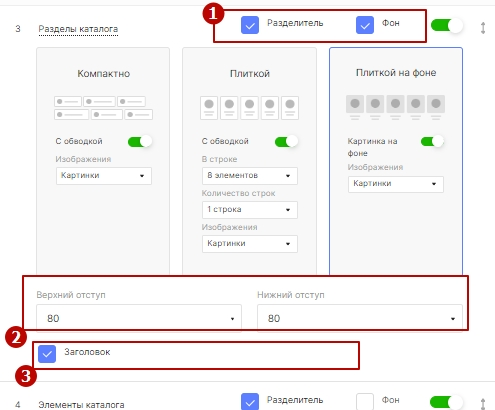The width and height of the screenshot is (495, 410).
Task: Click the reorder arrows for Элементы каталога
Action: pos(483,404)
